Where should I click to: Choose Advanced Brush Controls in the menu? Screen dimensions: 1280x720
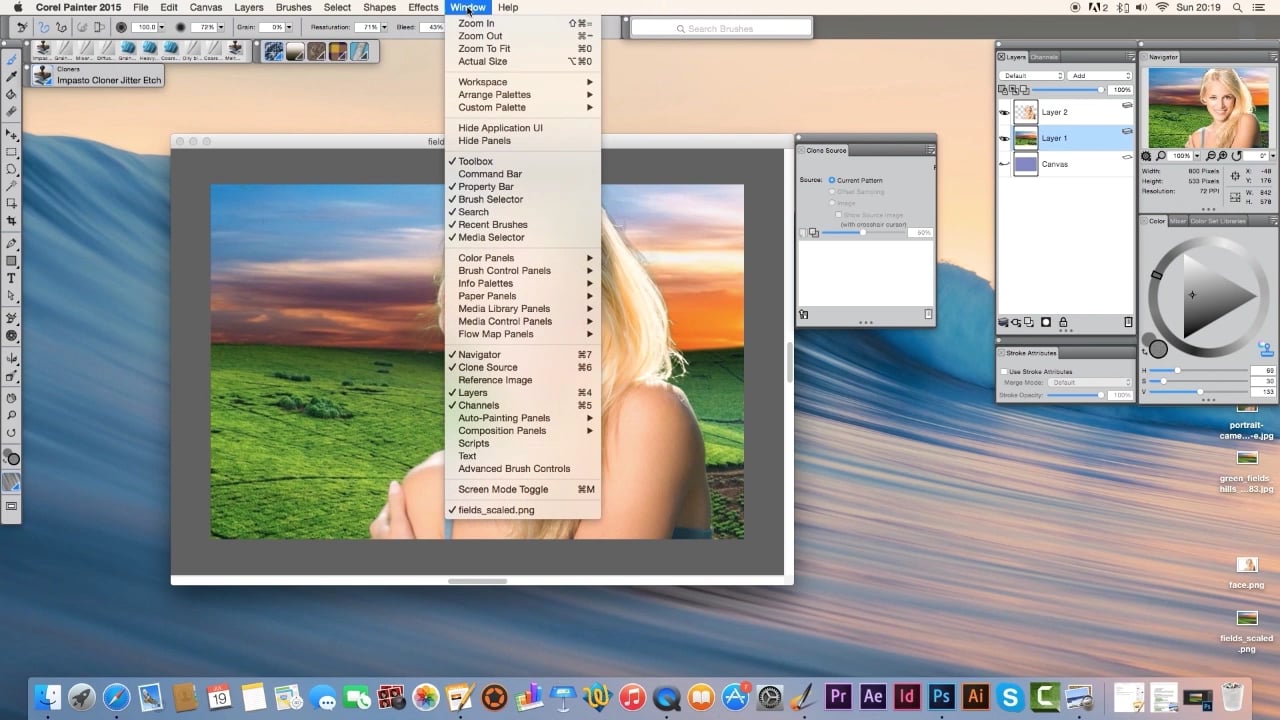point(514,469)
